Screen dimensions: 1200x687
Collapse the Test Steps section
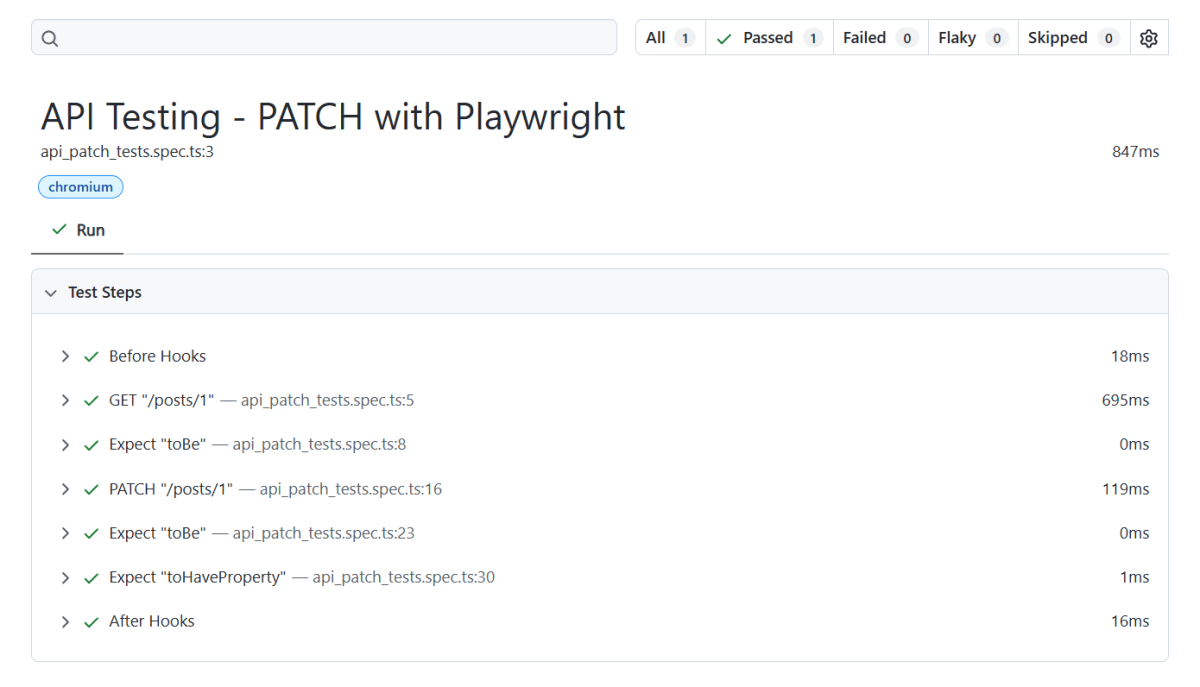tap(51, 293)
